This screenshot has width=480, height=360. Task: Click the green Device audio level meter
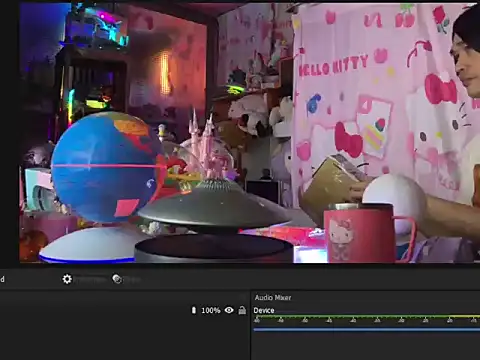click(x=367, y=317)
